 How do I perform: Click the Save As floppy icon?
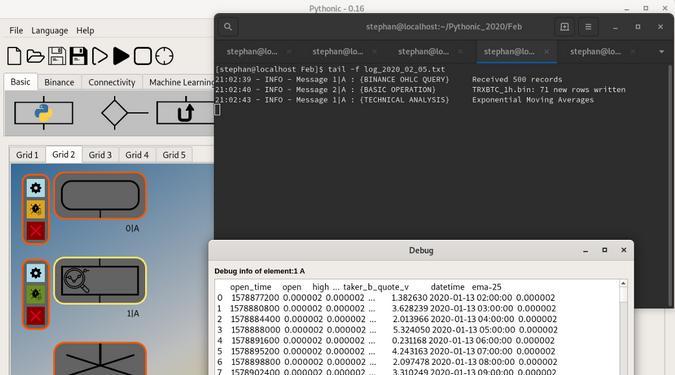(x=57, y=56)
